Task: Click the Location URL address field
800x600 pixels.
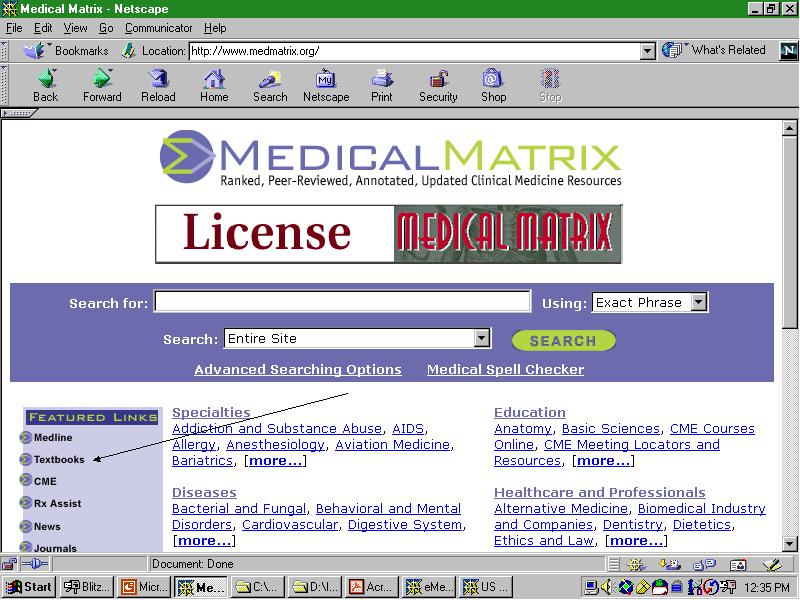Action: tap(414, 51)
